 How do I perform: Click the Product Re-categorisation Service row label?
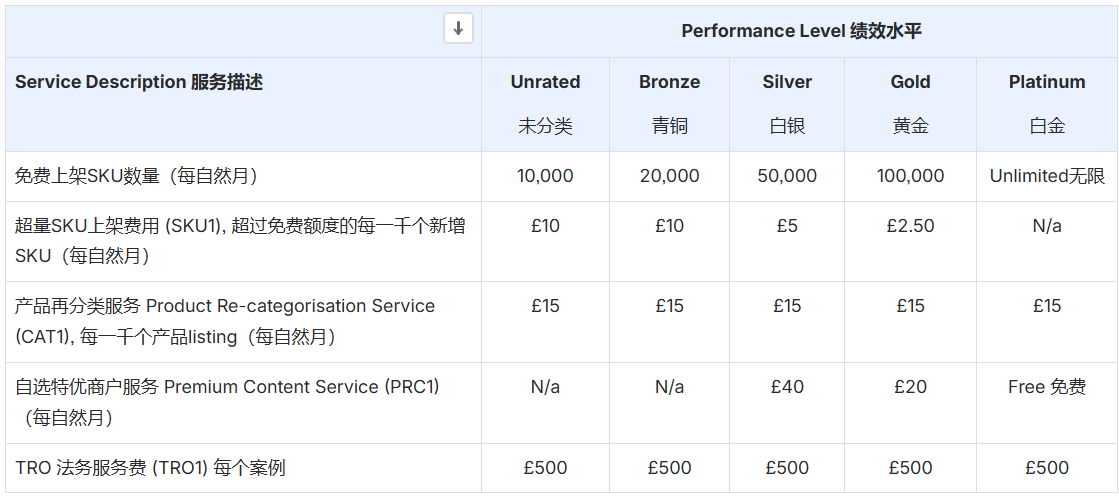[225, 321]
